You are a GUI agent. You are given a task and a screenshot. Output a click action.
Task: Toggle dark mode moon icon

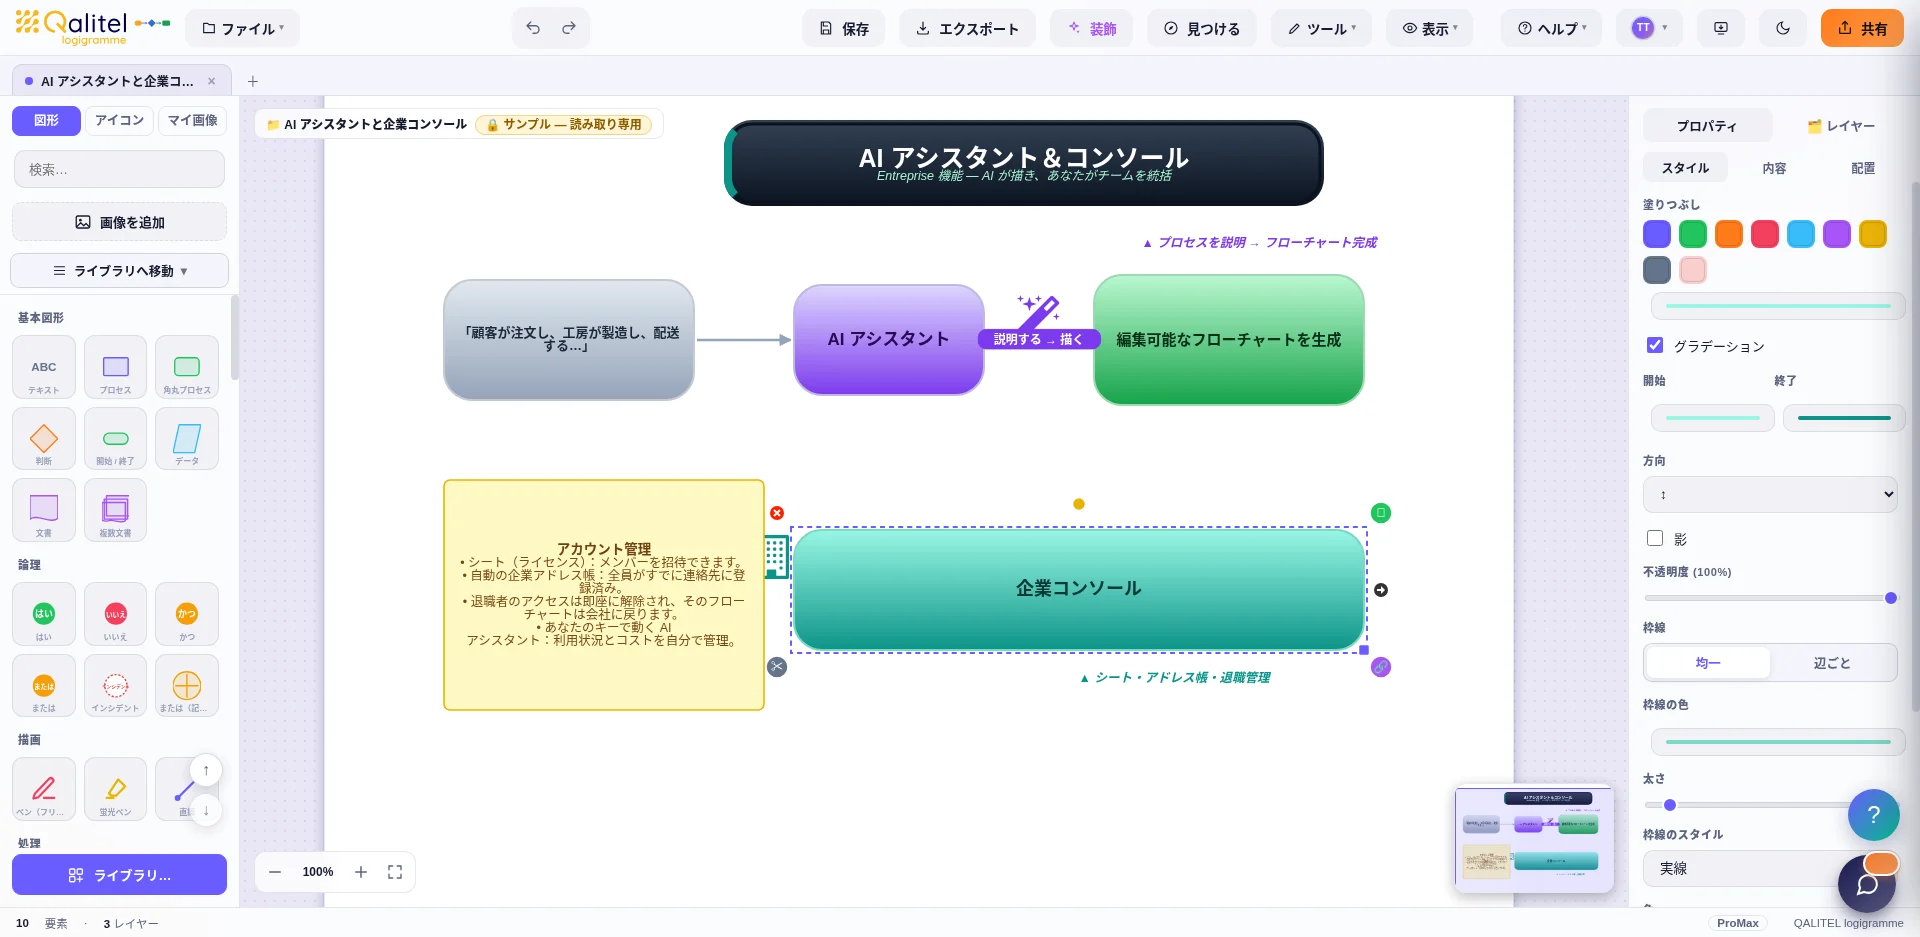point(1783,28)
